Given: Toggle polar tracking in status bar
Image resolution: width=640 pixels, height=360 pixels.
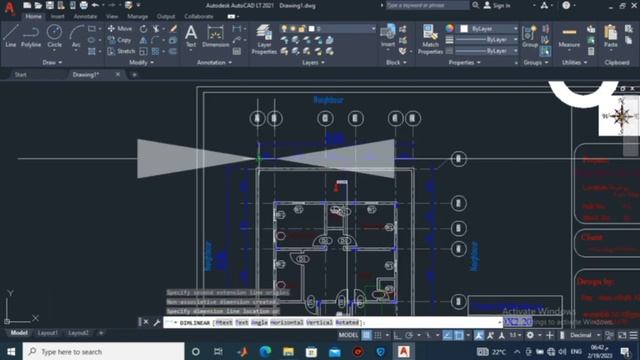Looking at the screenshot, I should (x=409, y=335).
